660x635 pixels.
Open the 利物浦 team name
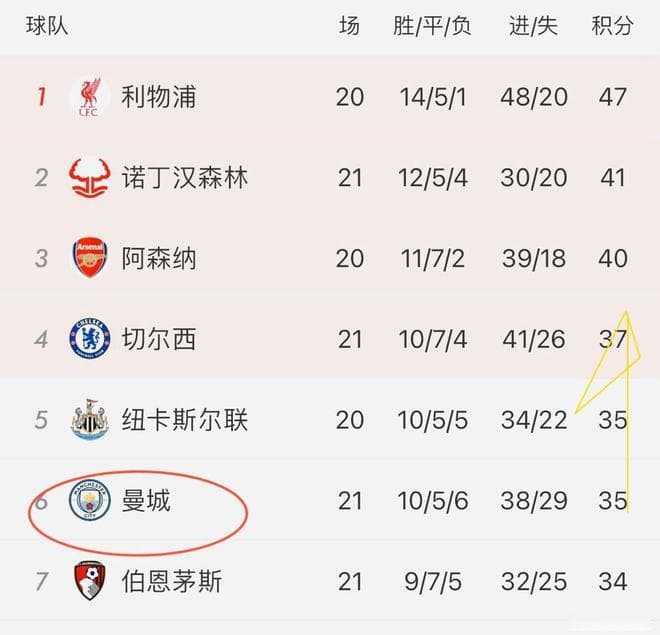pyautogui.click(x=159, y=97)
